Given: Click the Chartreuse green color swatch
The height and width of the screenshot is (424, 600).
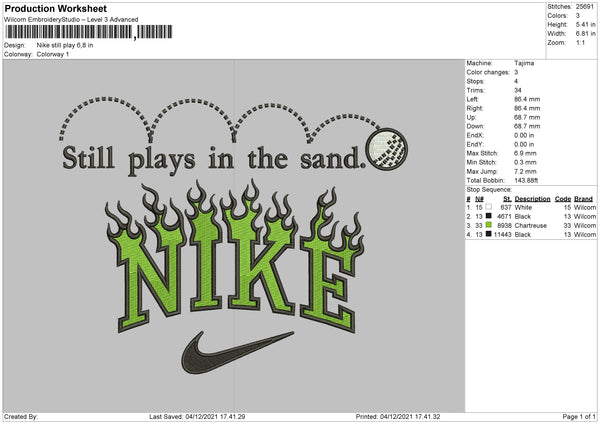Looking at the screenshot, I should click(x=488, y=225).
